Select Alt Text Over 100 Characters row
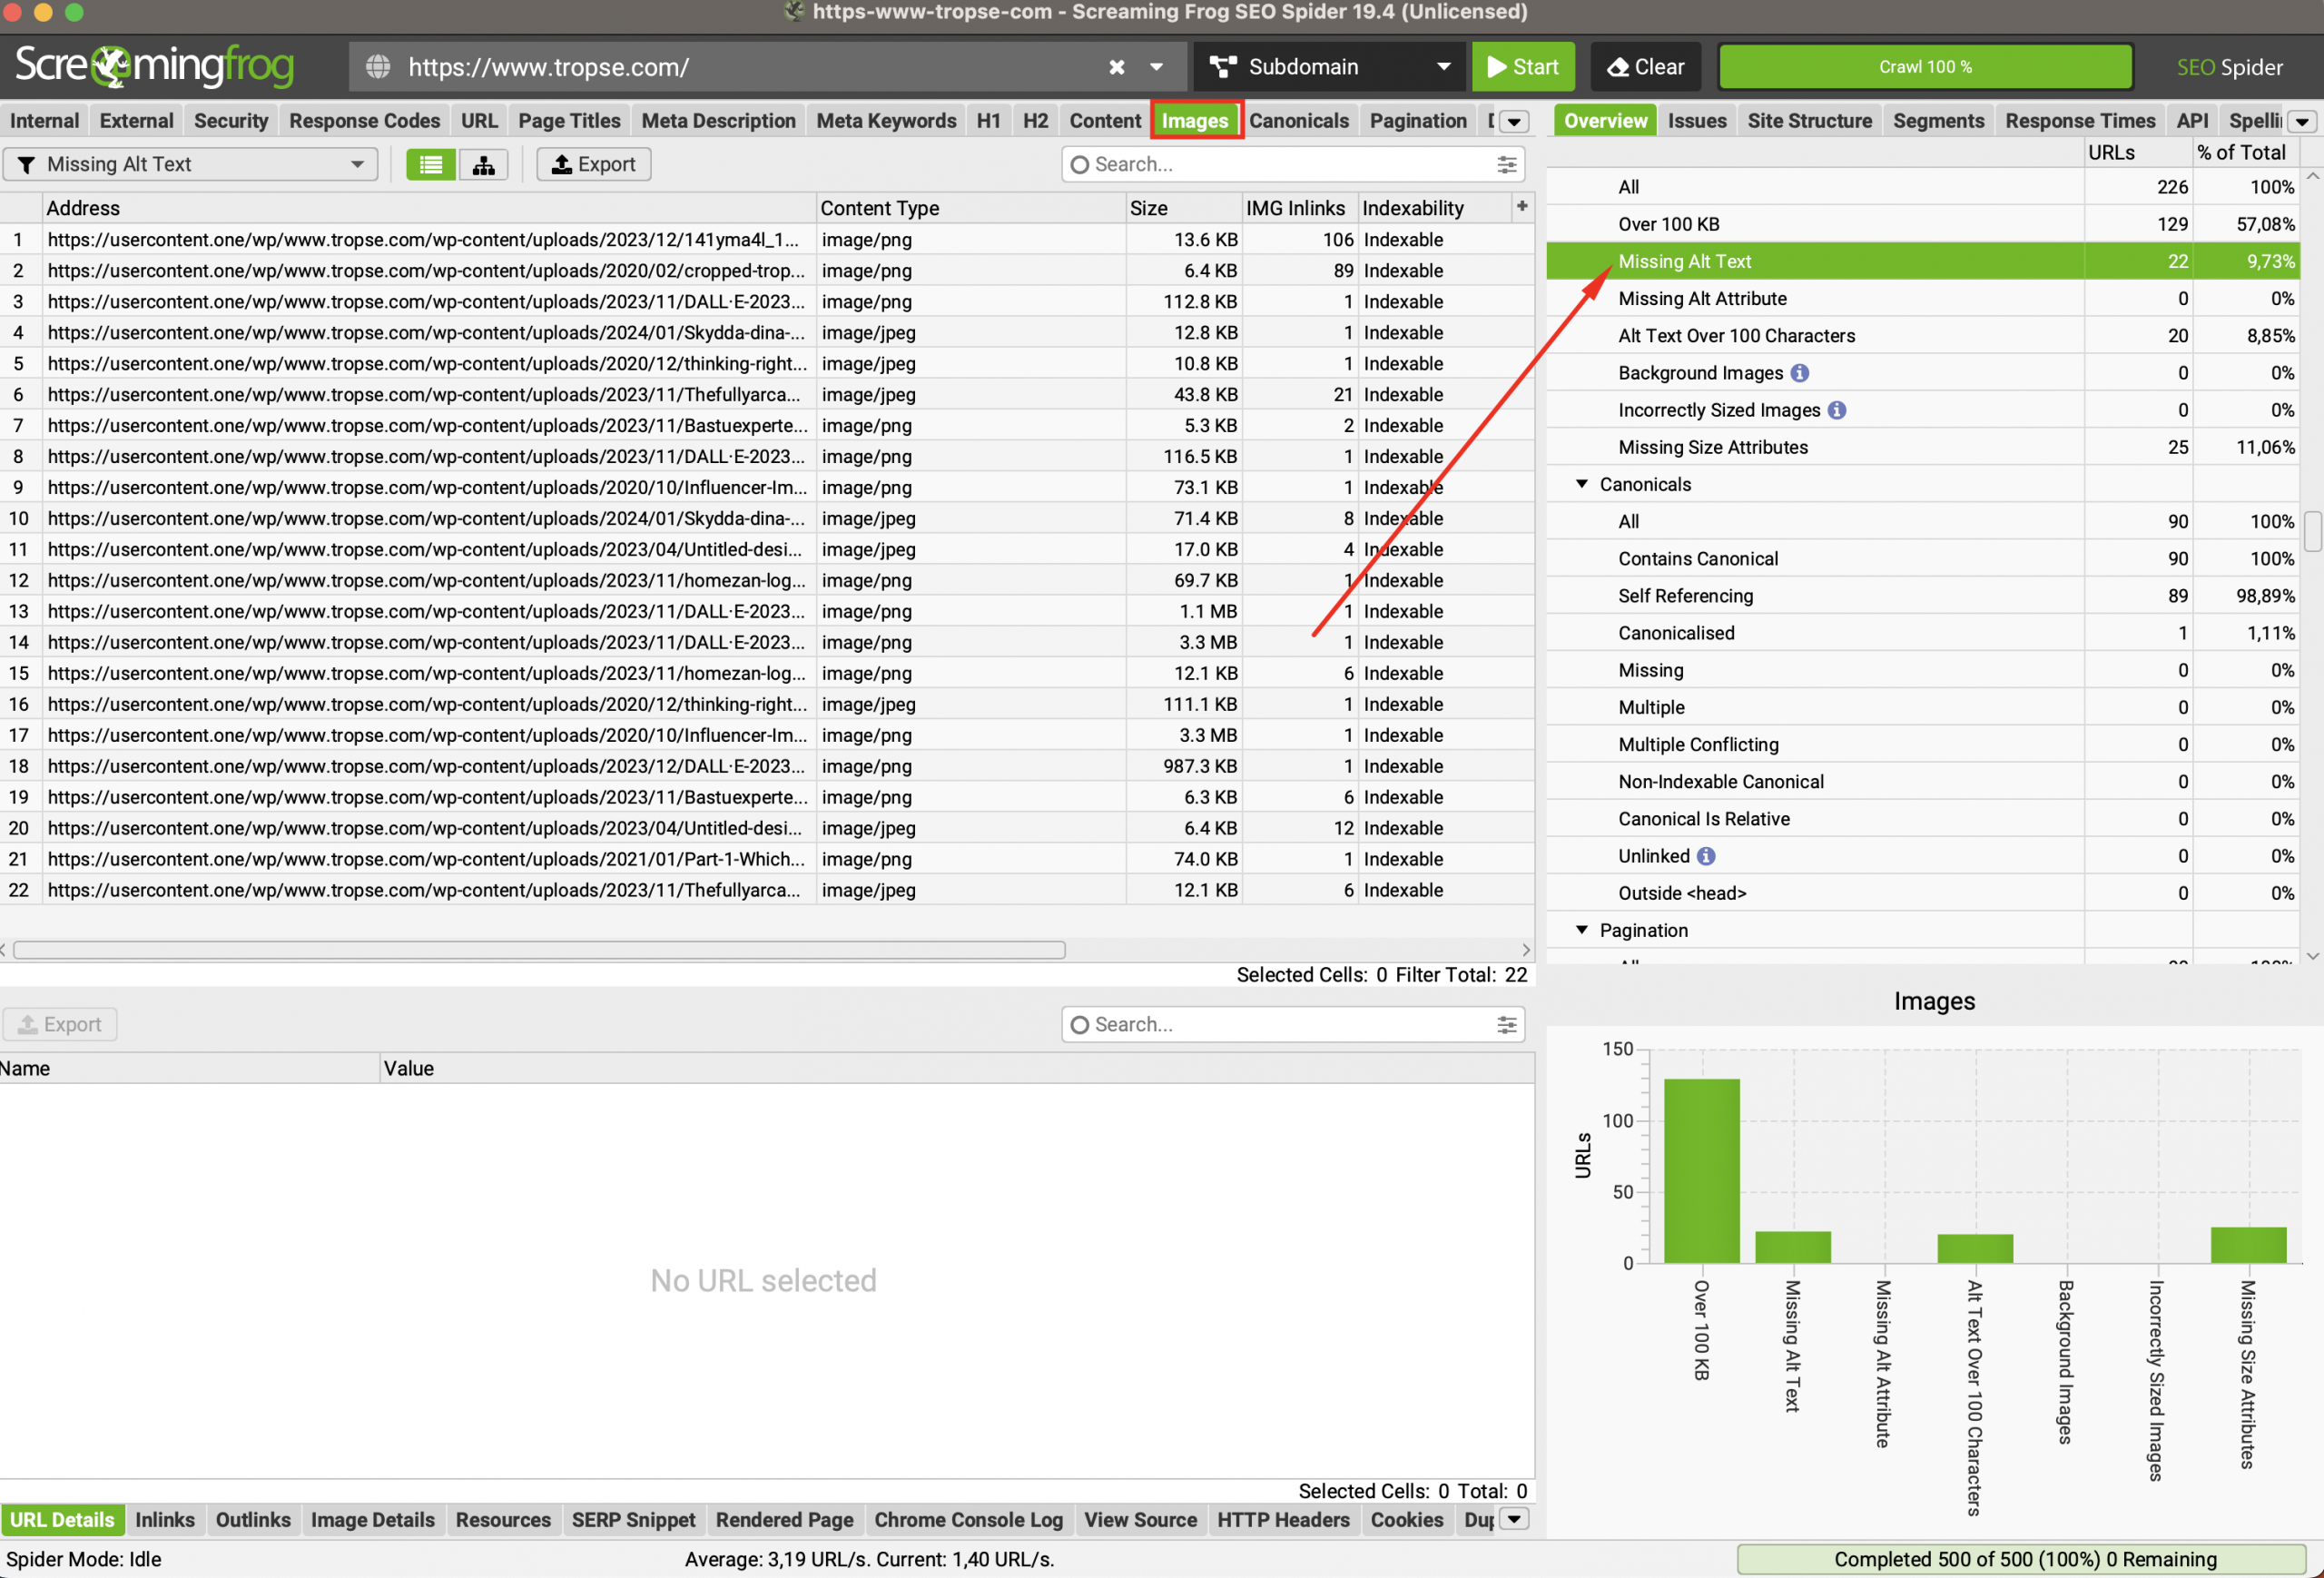This screenshot has height=1578, width=2324. tap(1922, 336)
